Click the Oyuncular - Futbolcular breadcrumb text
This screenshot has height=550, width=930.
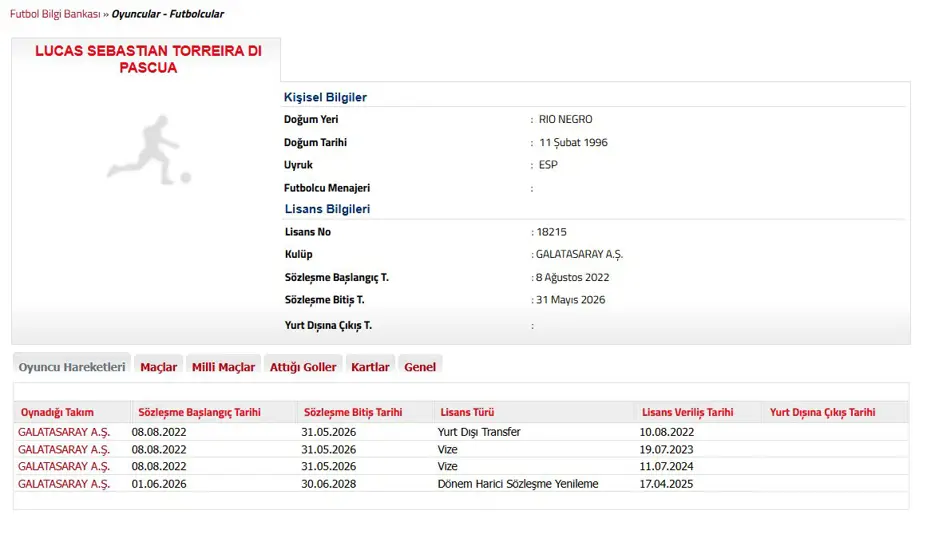tap(167, 14)
